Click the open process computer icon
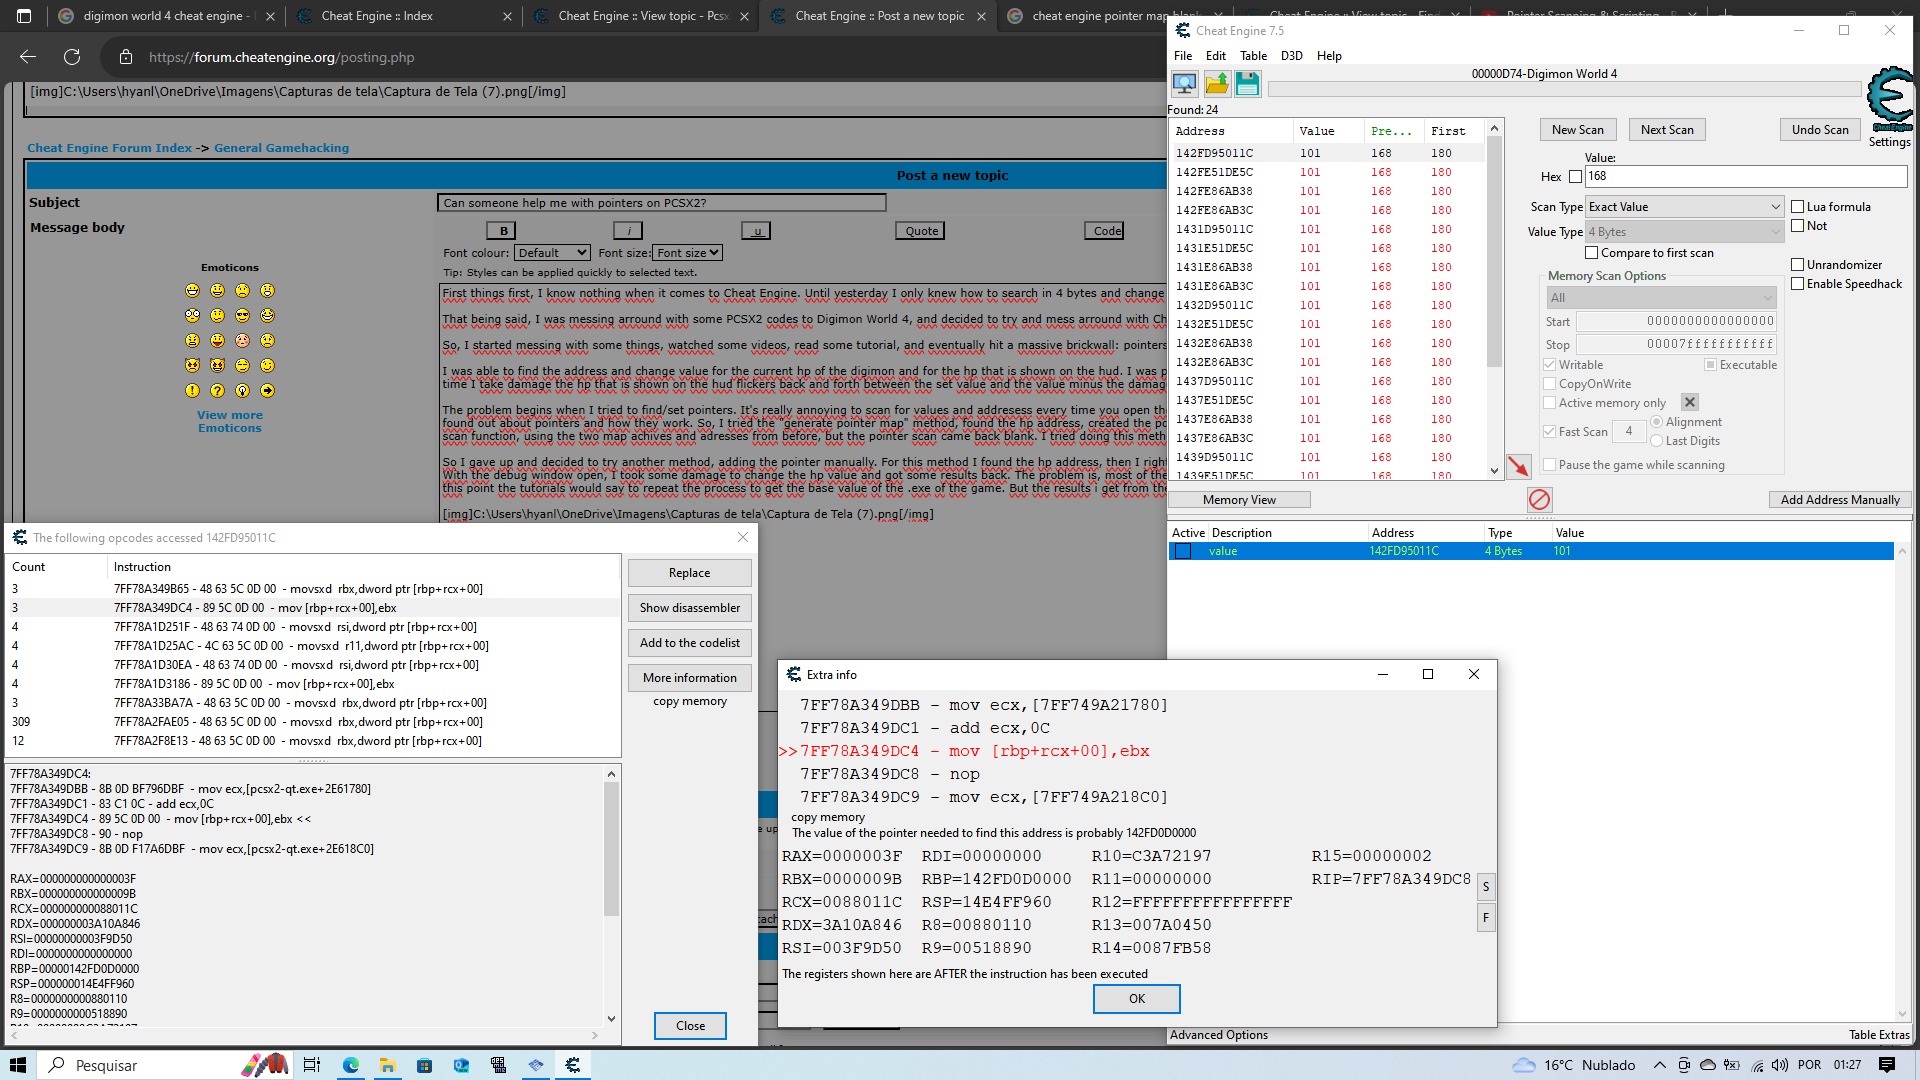This screenshot has height=1080, width=1920. (x=1185, y=84)
